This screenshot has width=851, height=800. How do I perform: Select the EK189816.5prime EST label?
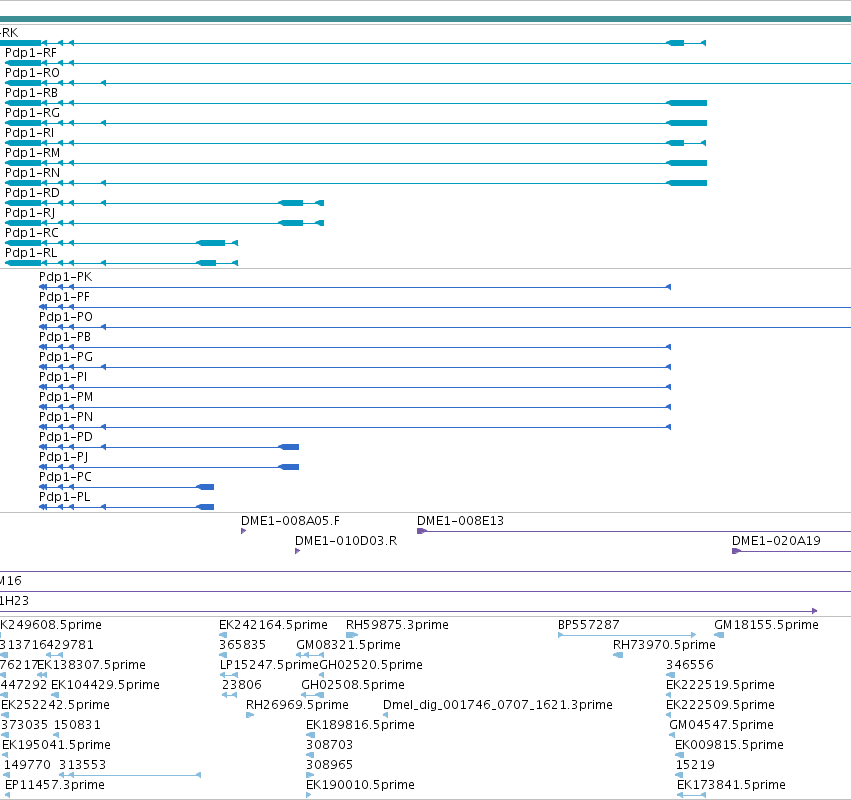pos(360,726)
